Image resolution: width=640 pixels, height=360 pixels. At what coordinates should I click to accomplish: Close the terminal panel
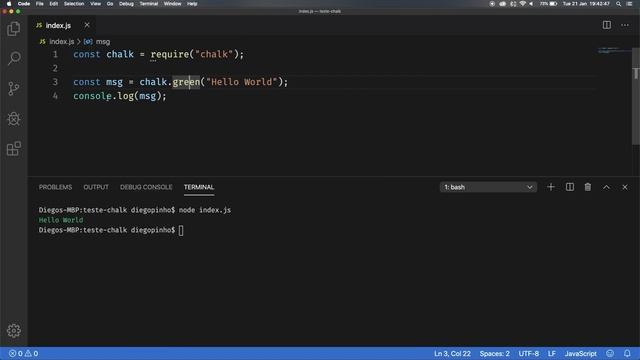click(625, 187)
